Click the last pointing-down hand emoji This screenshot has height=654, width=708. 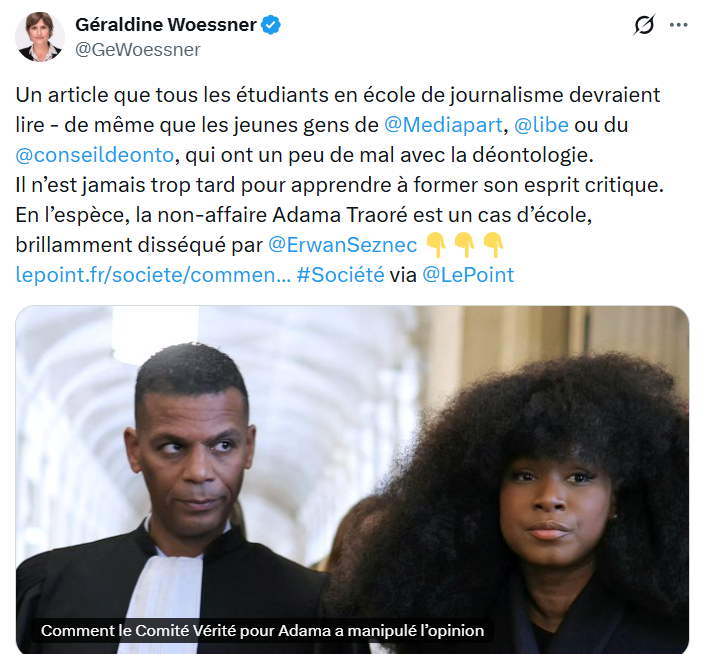pyautogui.click(x=493, y=245)
